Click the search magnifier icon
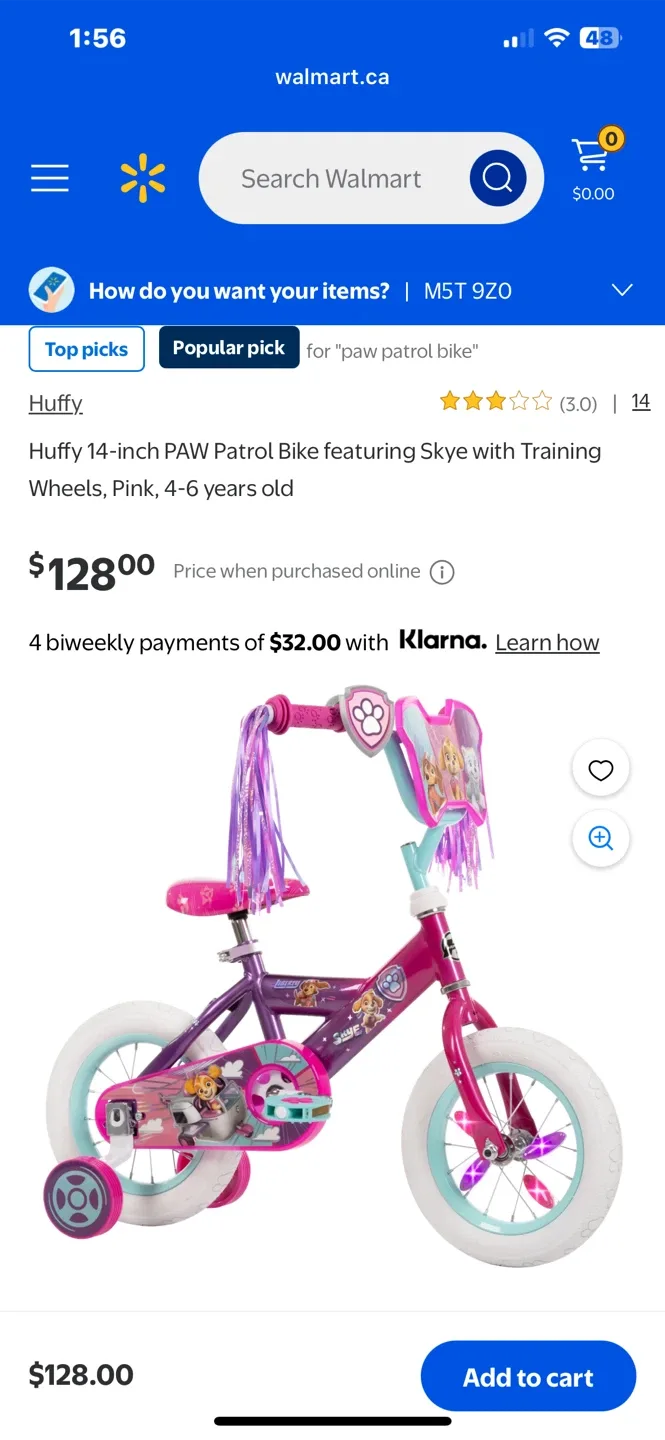The image size is (665, 1440). click(497, 178)
